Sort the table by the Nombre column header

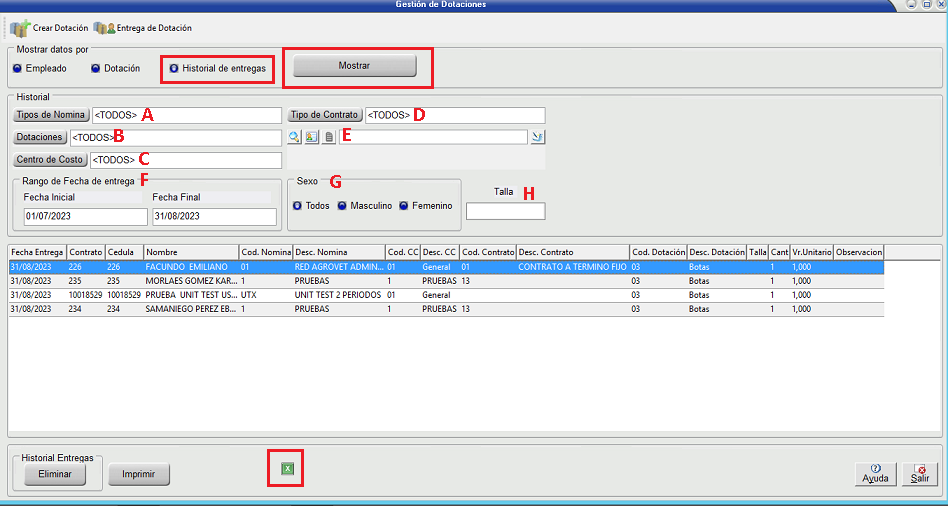tap(190, 252)
